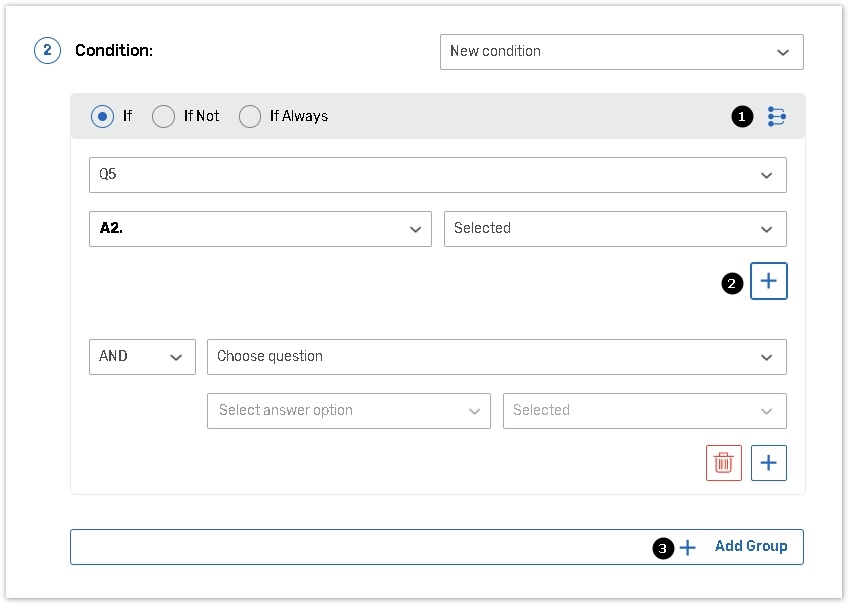Click the black number 1 callout marker
This screenshot has height=604, width=848.
742,117
